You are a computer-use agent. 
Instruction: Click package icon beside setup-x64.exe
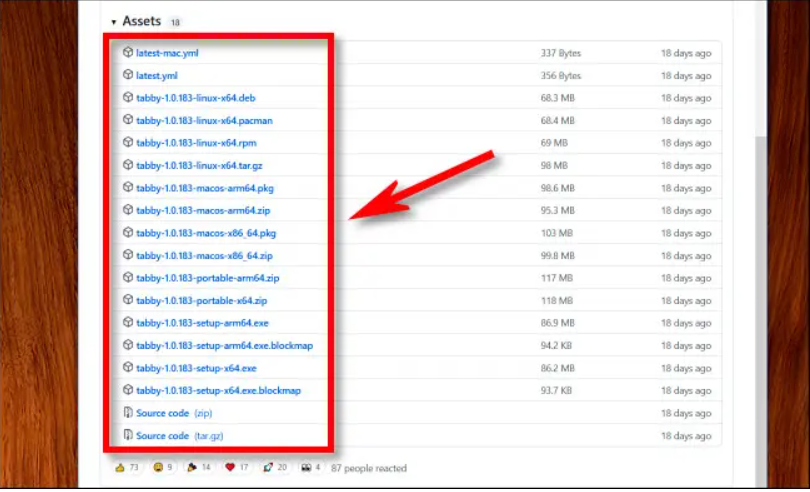coord(128,367)
